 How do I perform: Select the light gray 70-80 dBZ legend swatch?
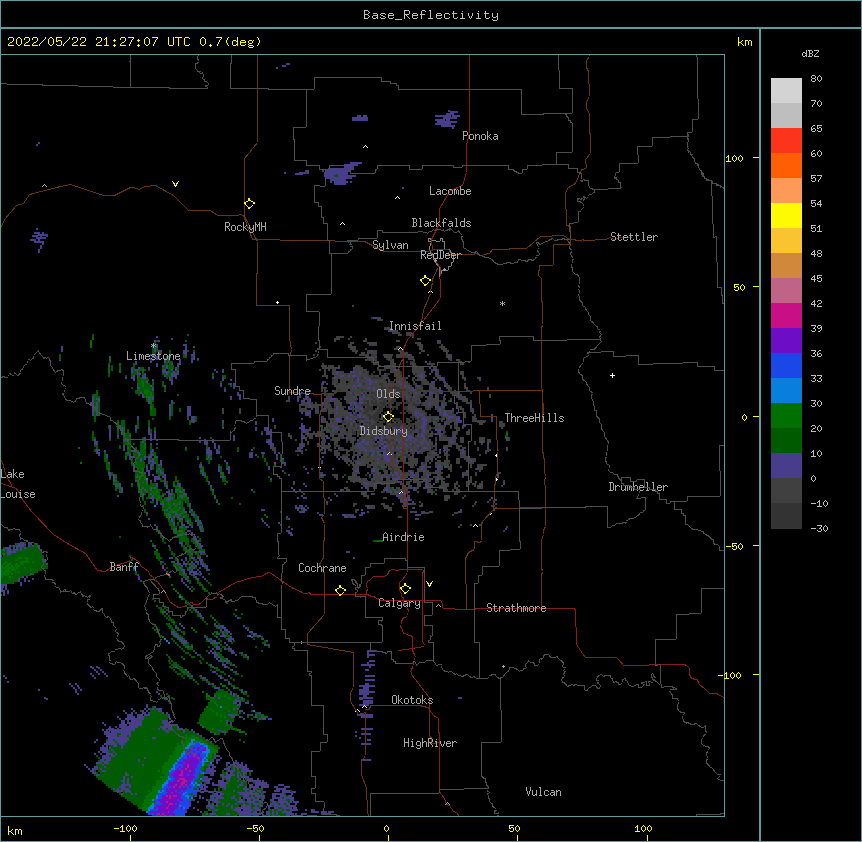pos(786,91)
